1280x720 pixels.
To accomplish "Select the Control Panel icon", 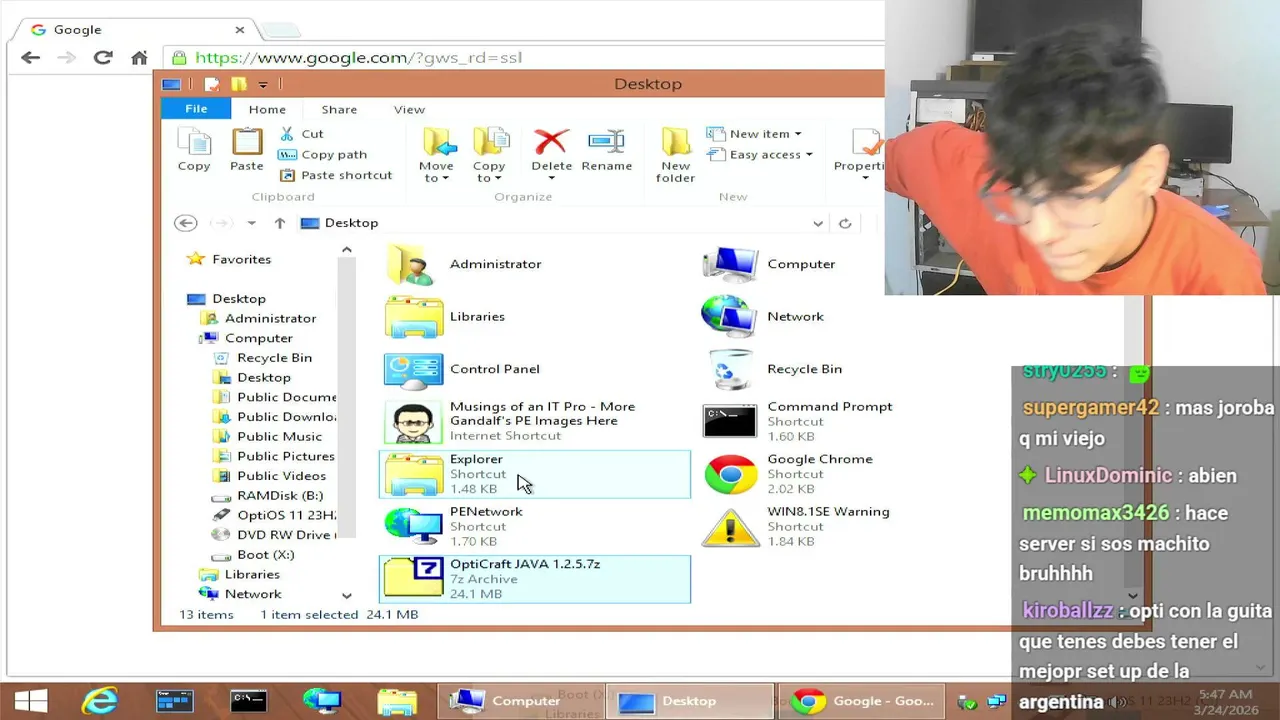I will tap(414, 369).
